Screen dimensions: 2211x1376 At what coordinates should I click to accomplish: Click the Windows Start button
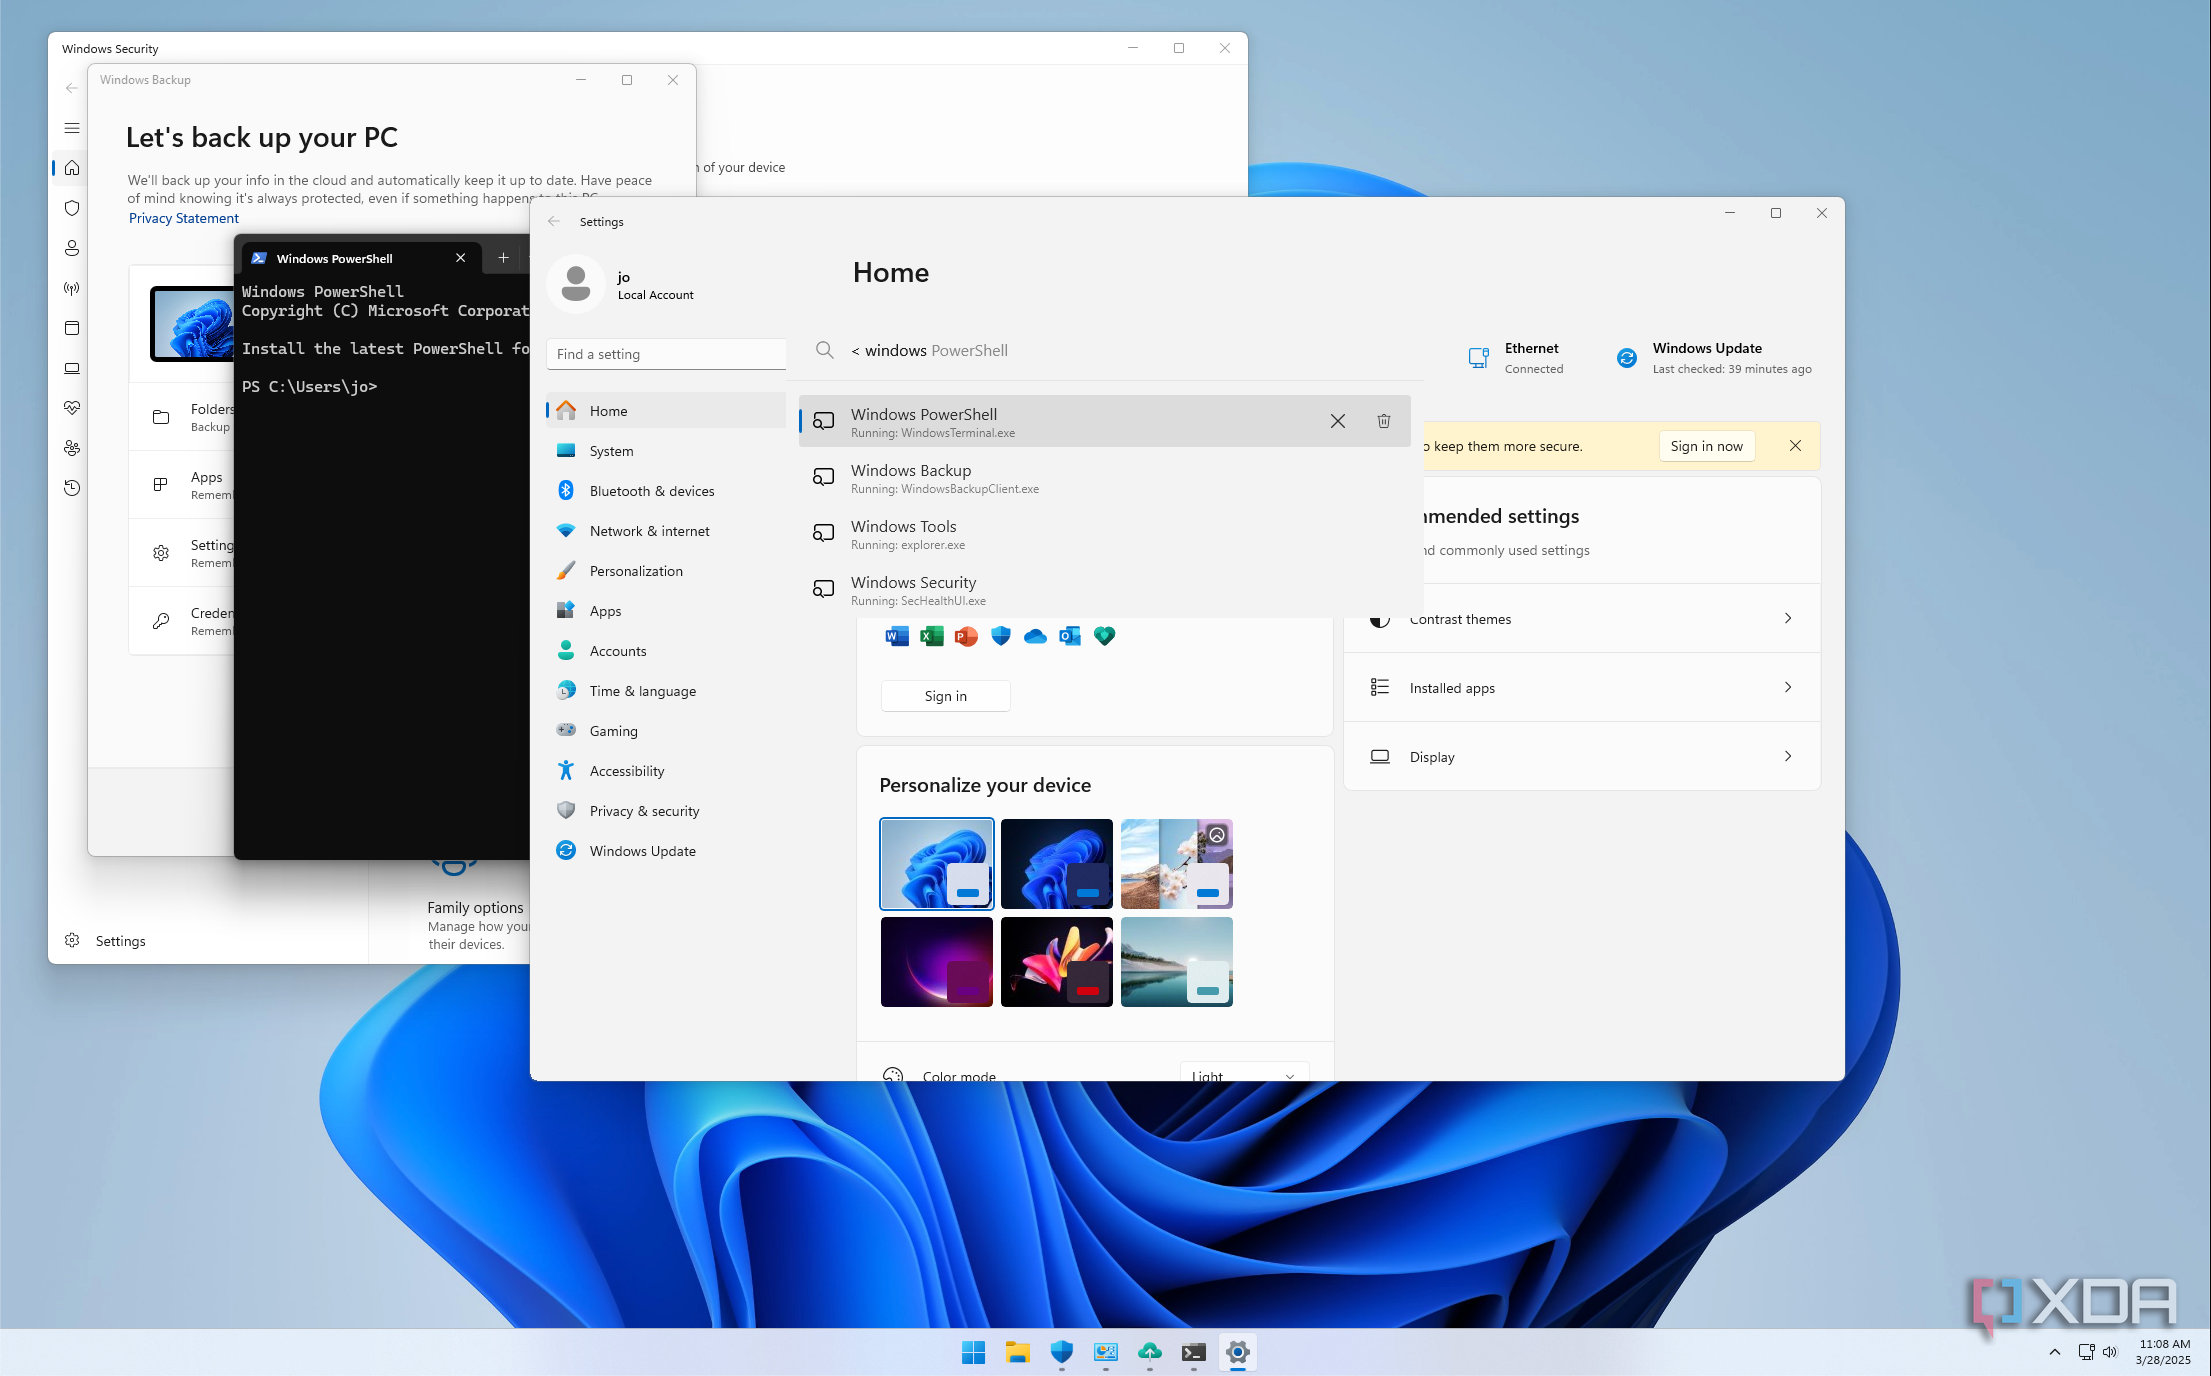coord(973,1352)
